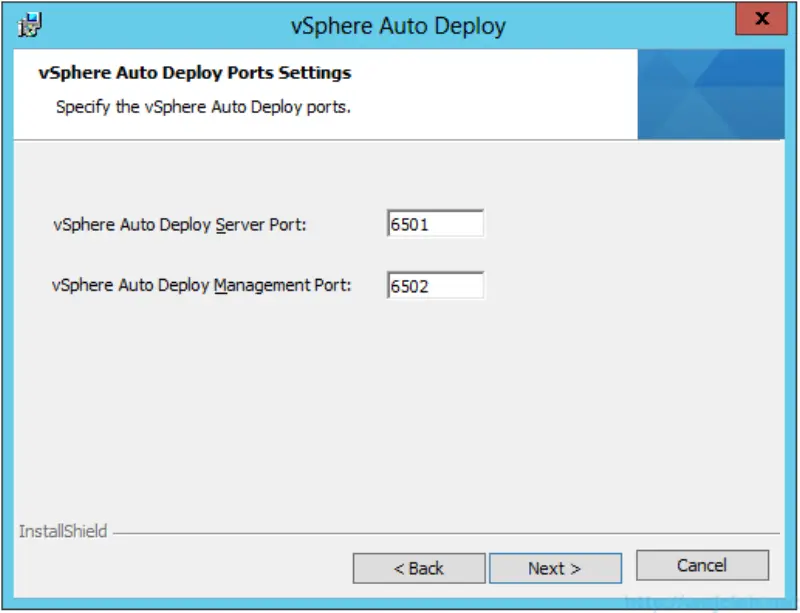Select the vSphere Auto Deploy Server Port field
This screenshot has height=613, width=800.
pos(434,224)
